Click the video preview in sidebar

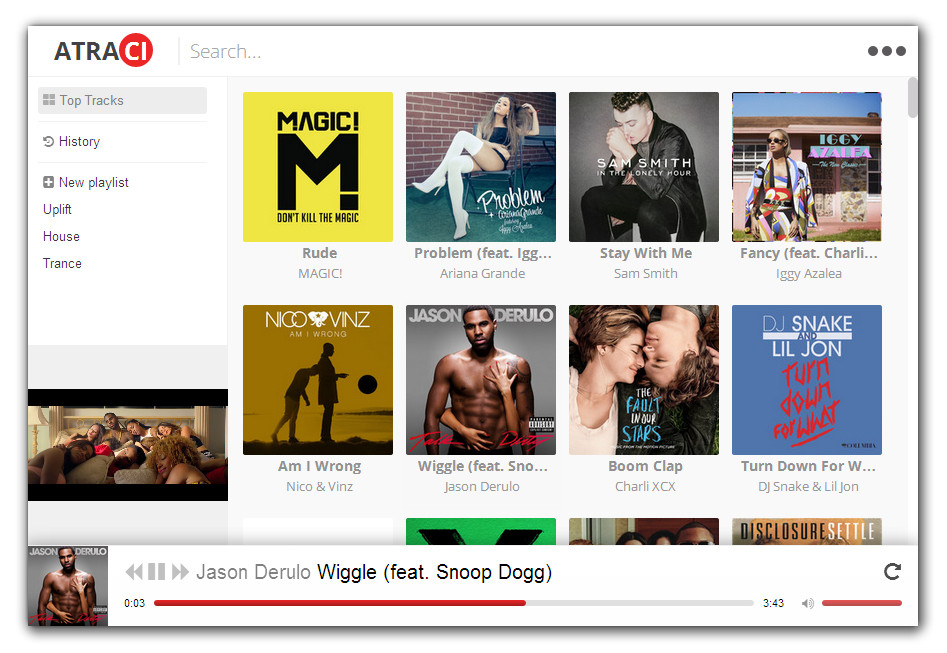[x=128, y=445]
